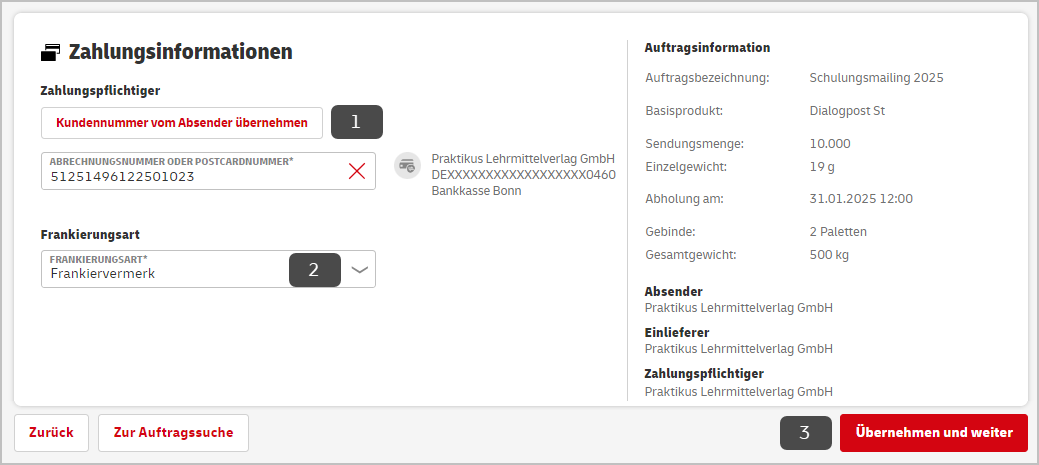Click the company name under Einlieferer
Image resolution: width=1039 pixels, height=465 pixels.
(x=738, y=348)
